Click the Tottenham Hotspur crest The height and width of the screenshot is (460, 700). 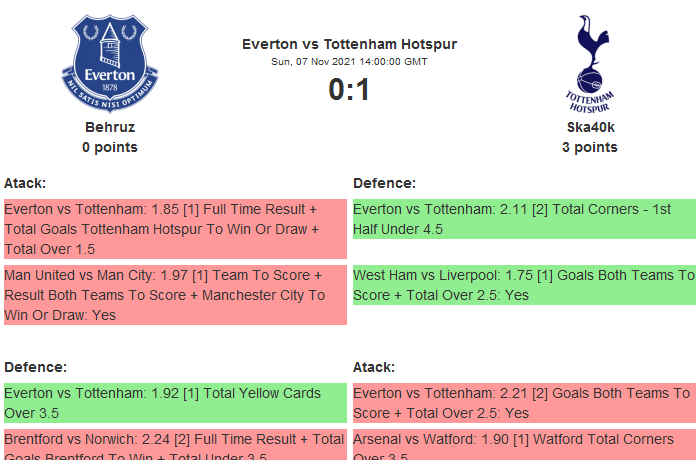(x=590, y=62)
